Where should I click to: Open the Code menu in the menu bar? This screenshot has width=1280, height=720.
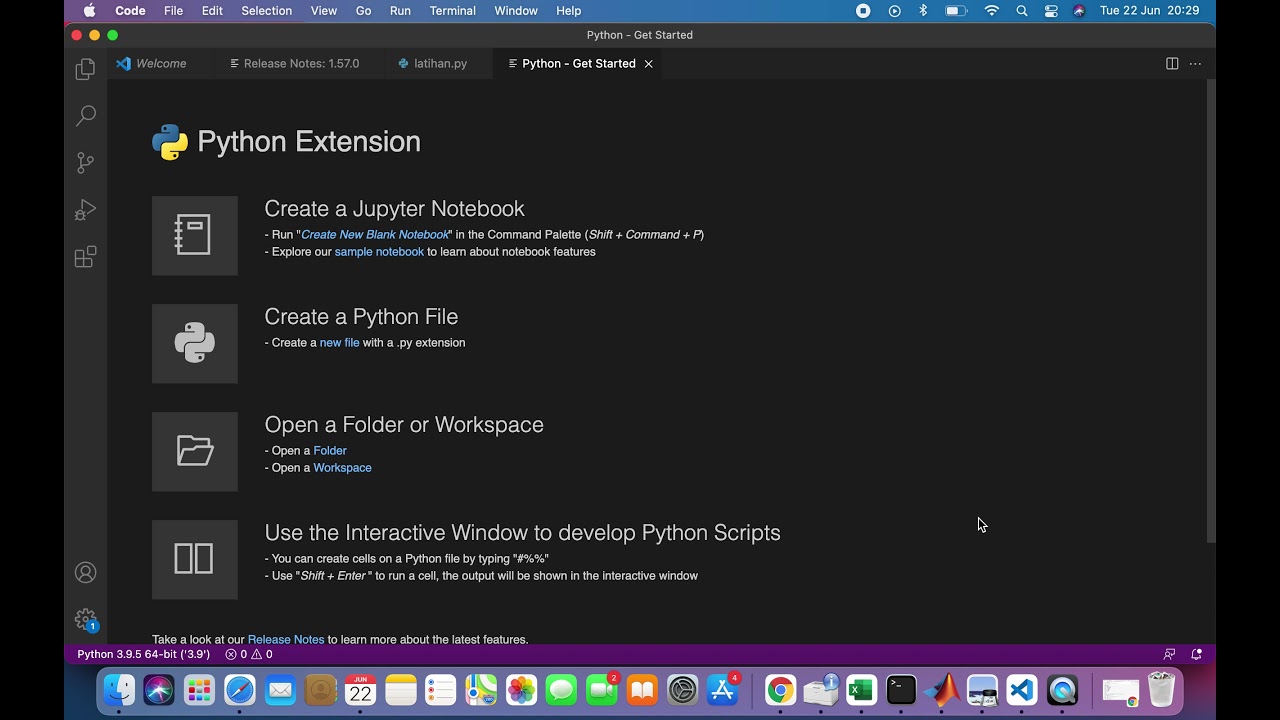click(x=130, y=11)
